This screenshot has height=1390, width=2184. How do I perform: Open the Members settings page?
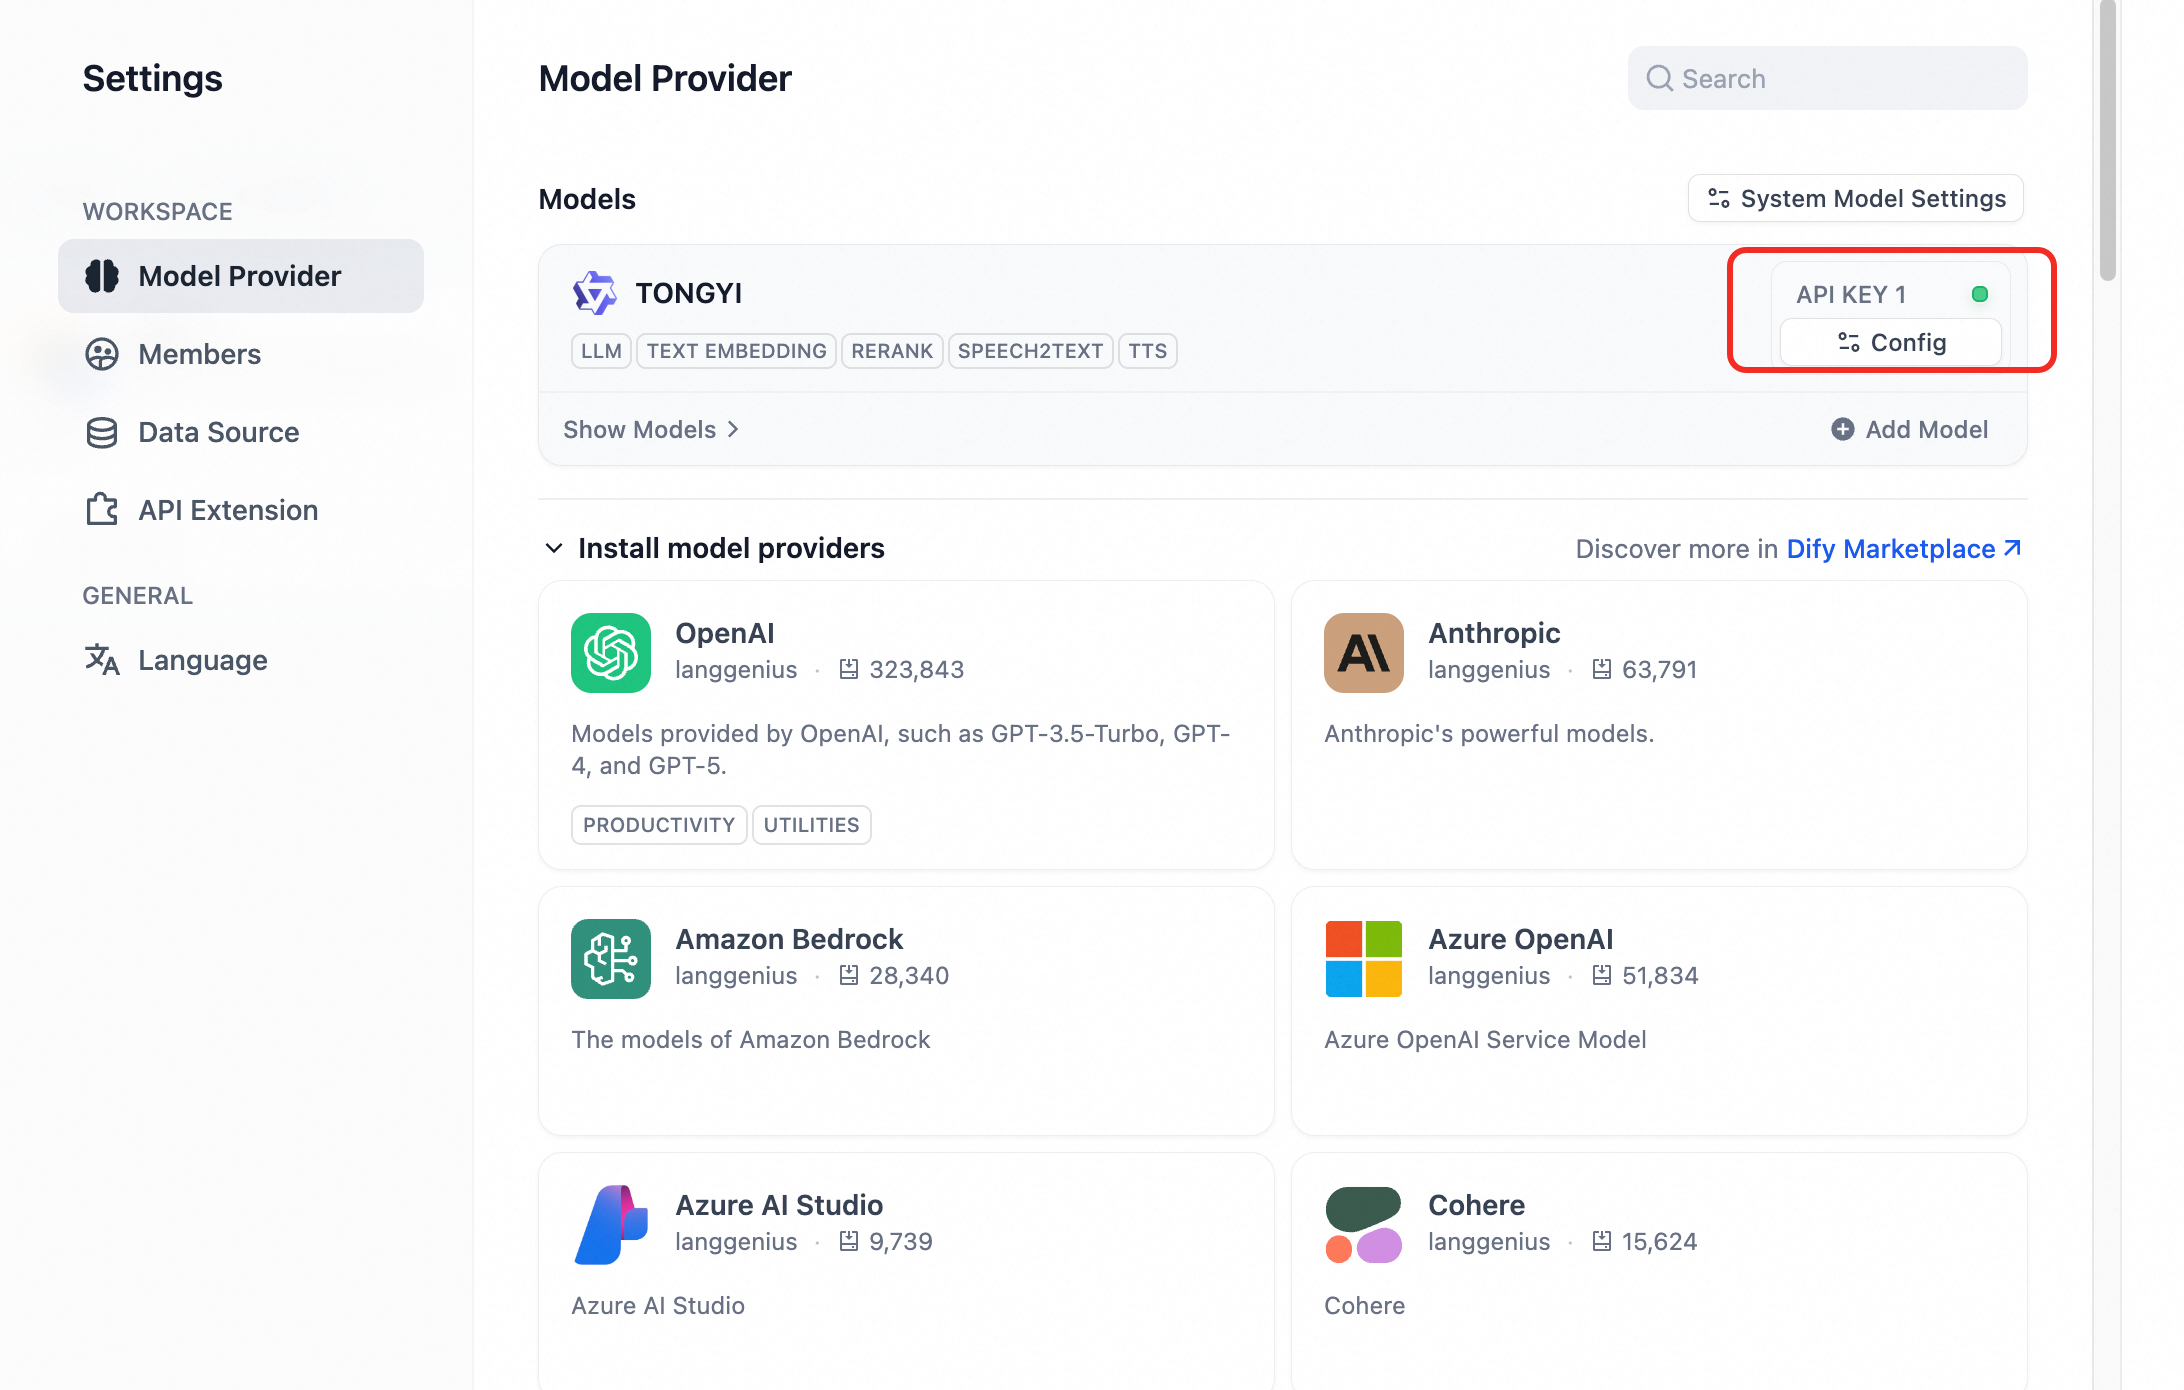click(x=199, y=354)
